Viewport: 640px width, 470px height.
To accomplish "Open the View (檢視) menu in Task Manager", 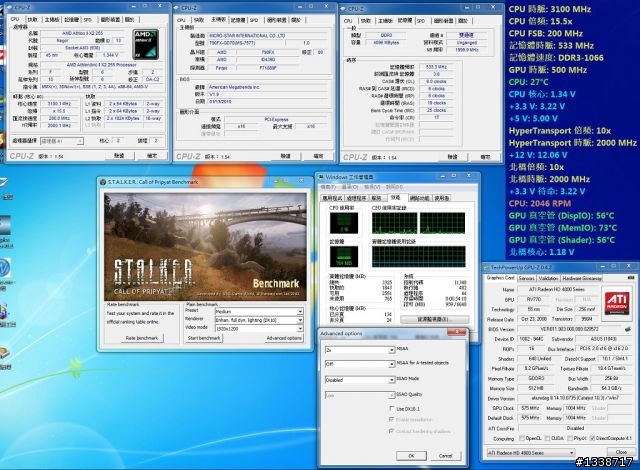I will pos(372,187).
